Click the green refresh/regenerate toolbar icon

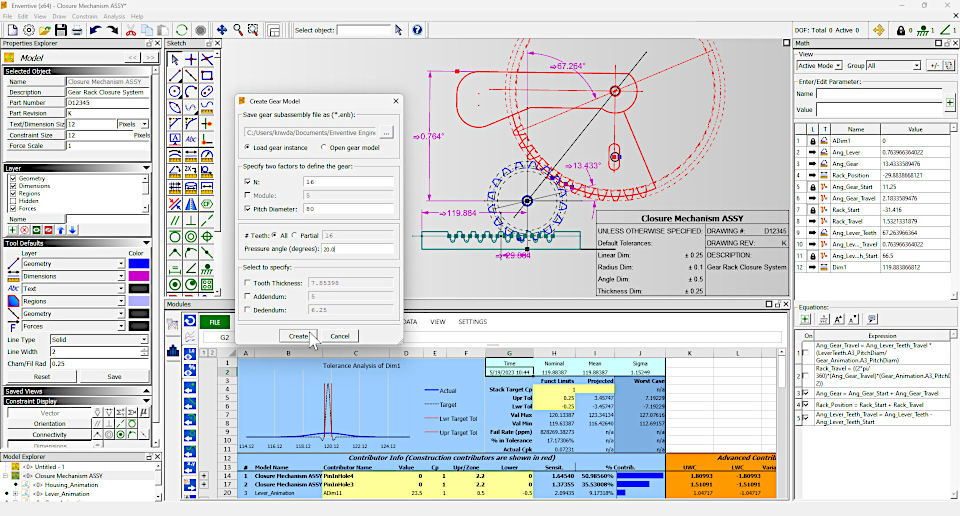click(182, 30)
